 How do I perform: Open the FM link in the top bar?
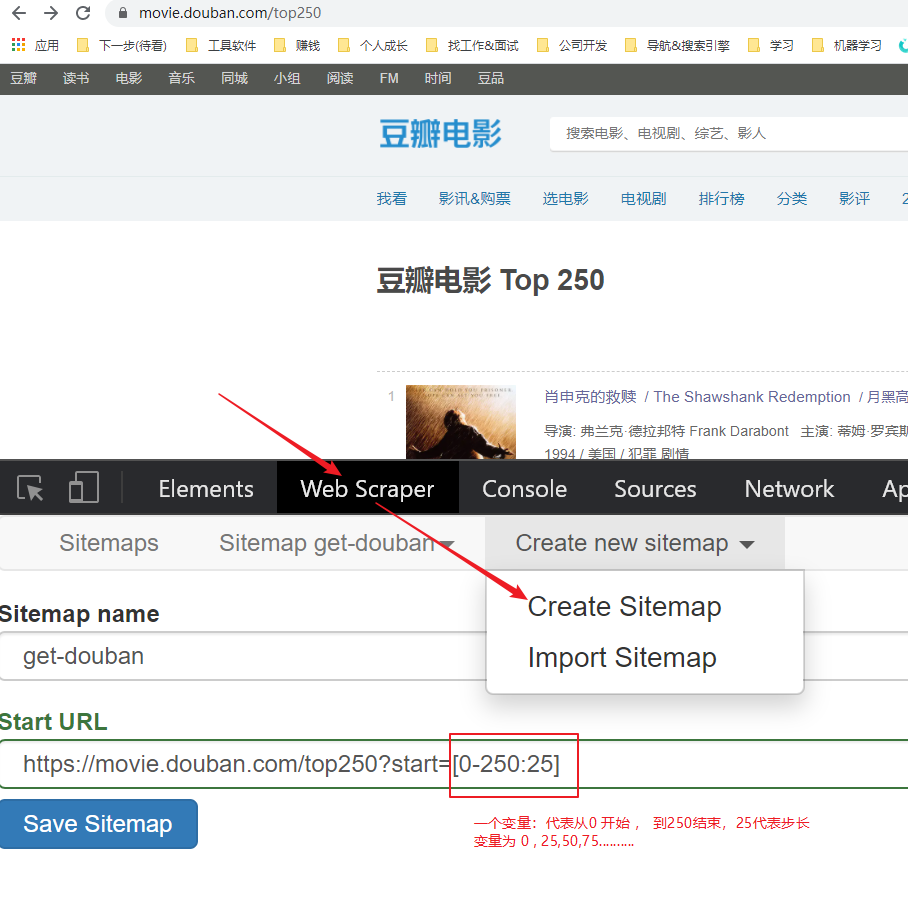pyautogui.click(x=389, y=78)
